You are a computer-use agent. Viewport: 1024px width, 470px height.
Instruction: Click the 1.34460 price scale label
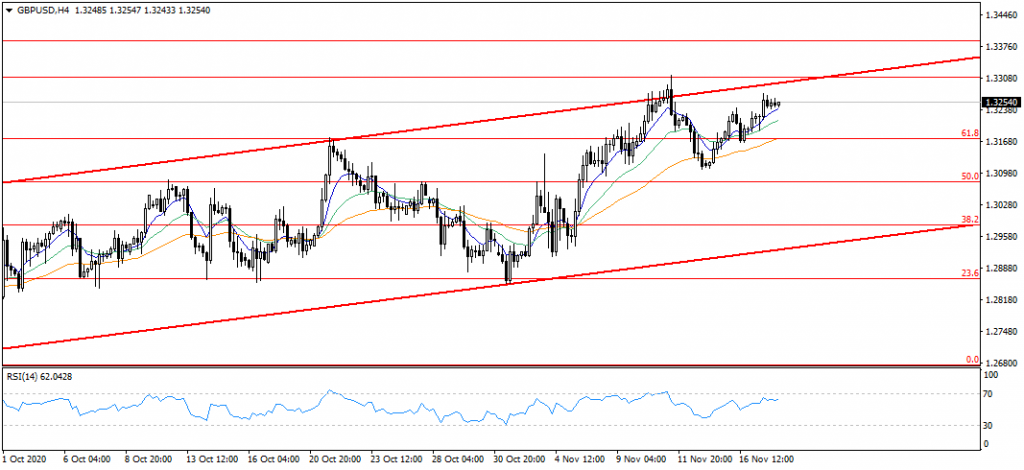(x=1000, y=16)
